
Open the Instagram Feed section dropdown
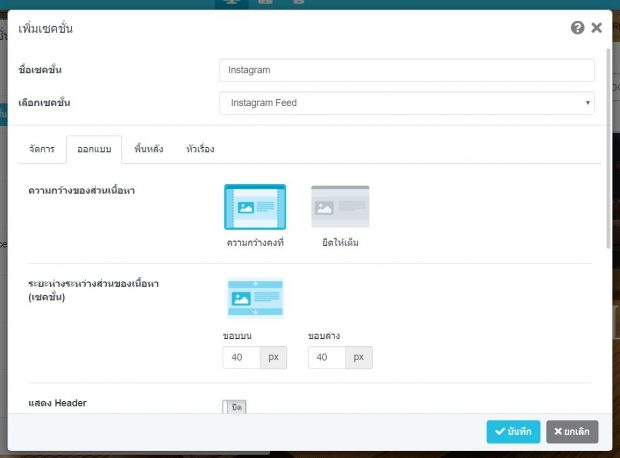(406, 103)
